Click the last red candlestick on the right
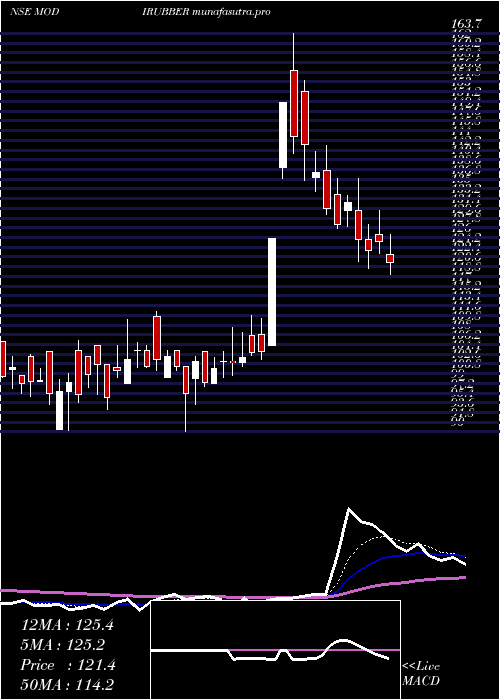Viewport: 500px width, 700px height. (x=390, y=258)
